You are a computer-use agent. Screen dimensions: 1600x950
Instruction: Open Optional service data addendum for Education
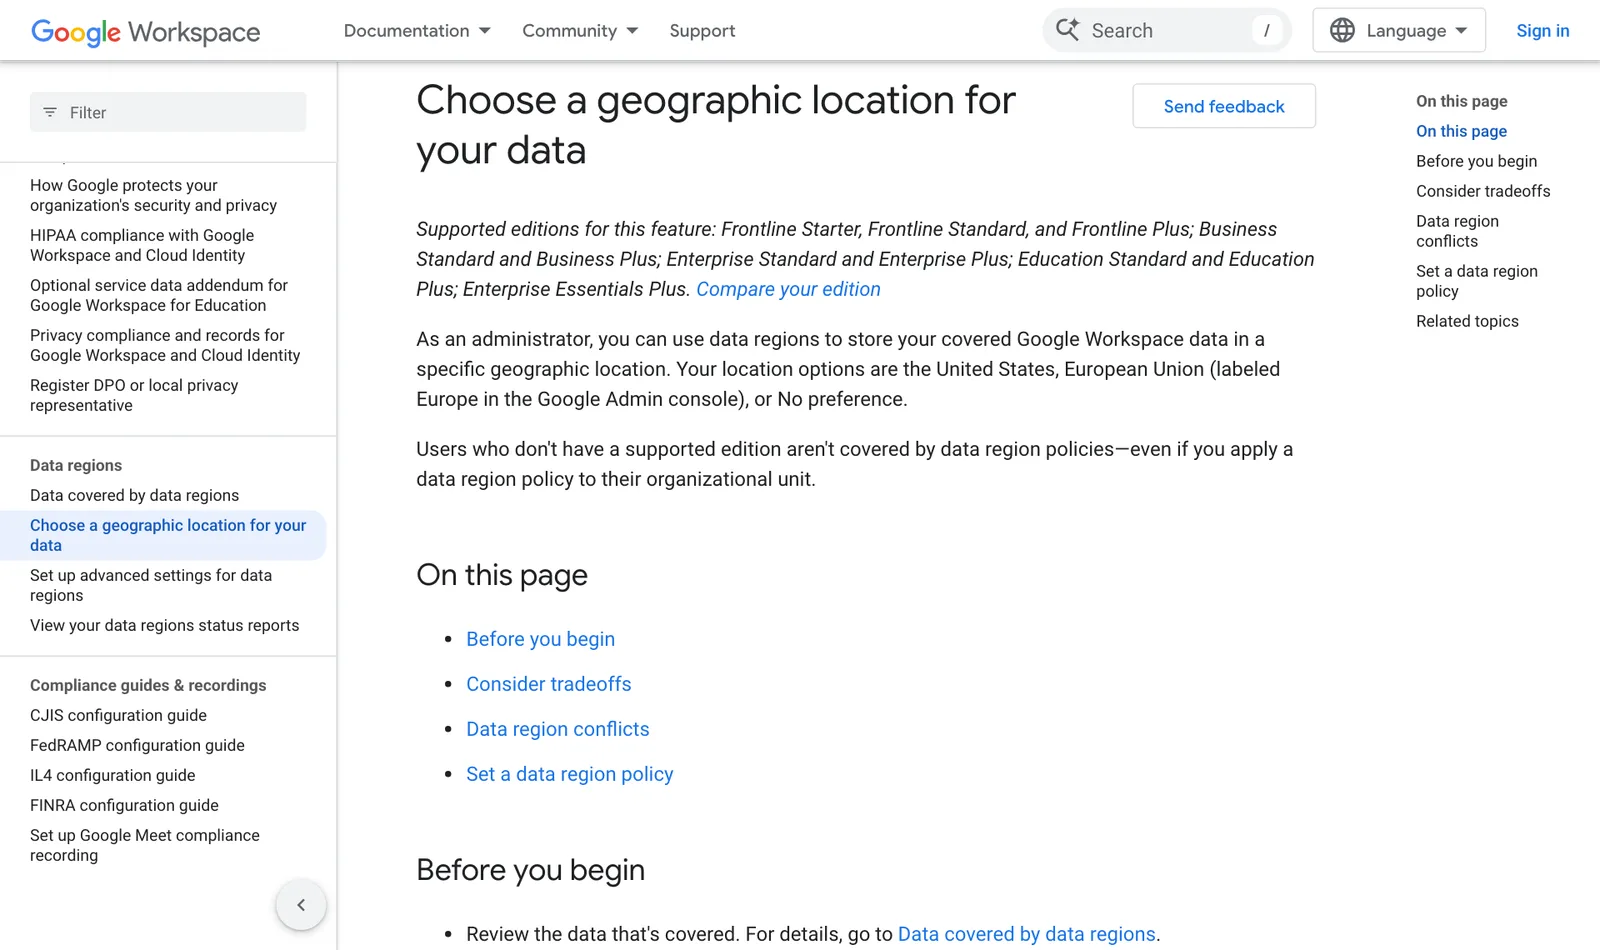159,295
